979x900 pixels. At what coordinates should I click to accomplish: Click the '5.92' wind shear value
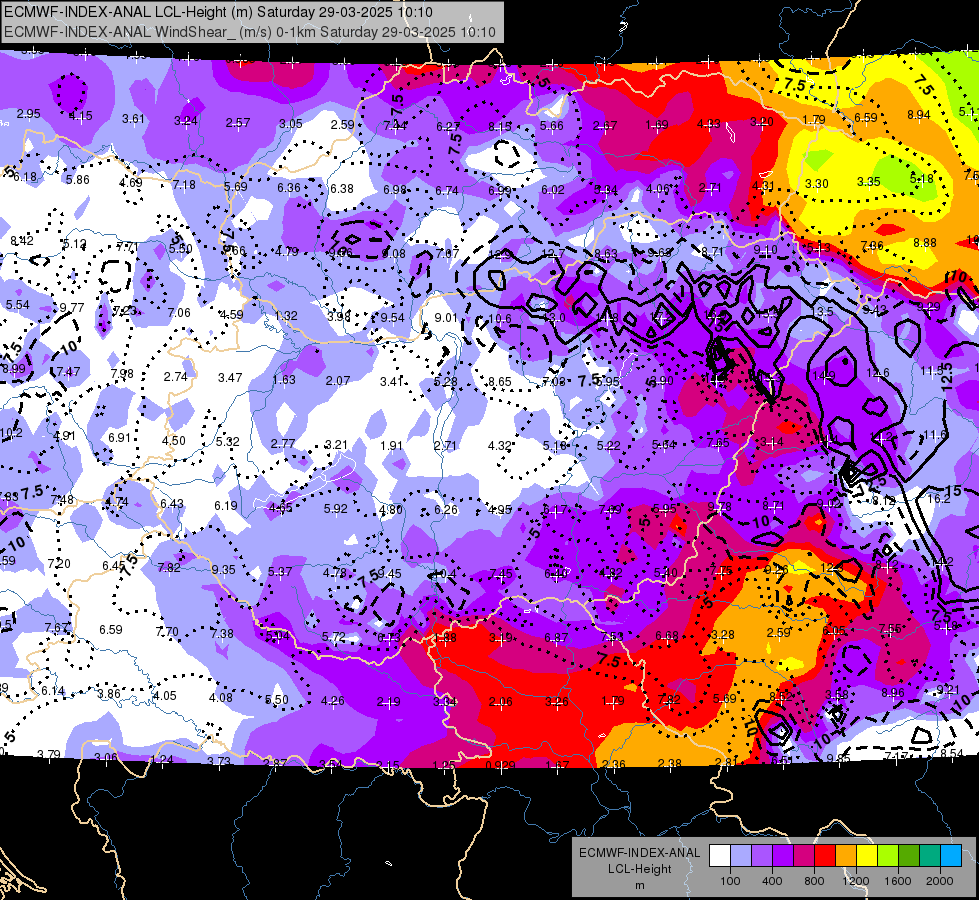pos(335,508)
